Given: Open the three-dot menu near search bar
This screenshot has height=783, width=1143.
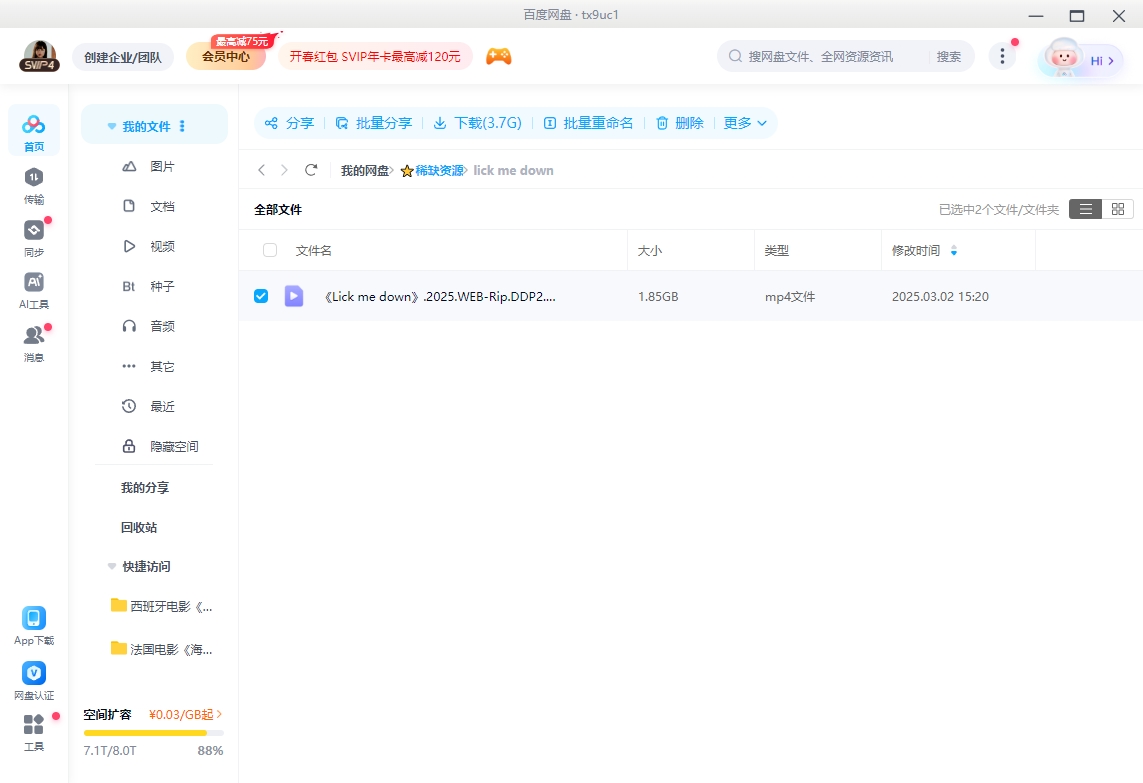Looking at the screenshot, I should [1002, 57].
